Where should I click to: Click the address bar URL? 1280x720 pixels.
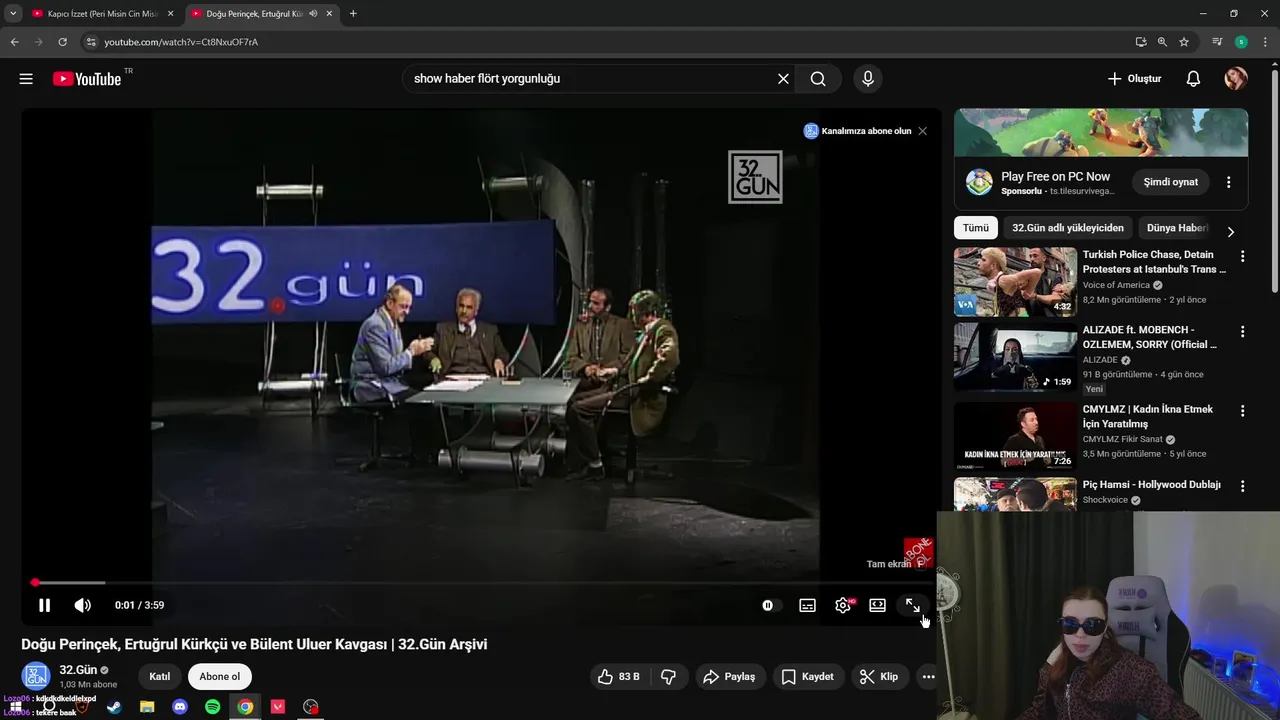[181, 42]
